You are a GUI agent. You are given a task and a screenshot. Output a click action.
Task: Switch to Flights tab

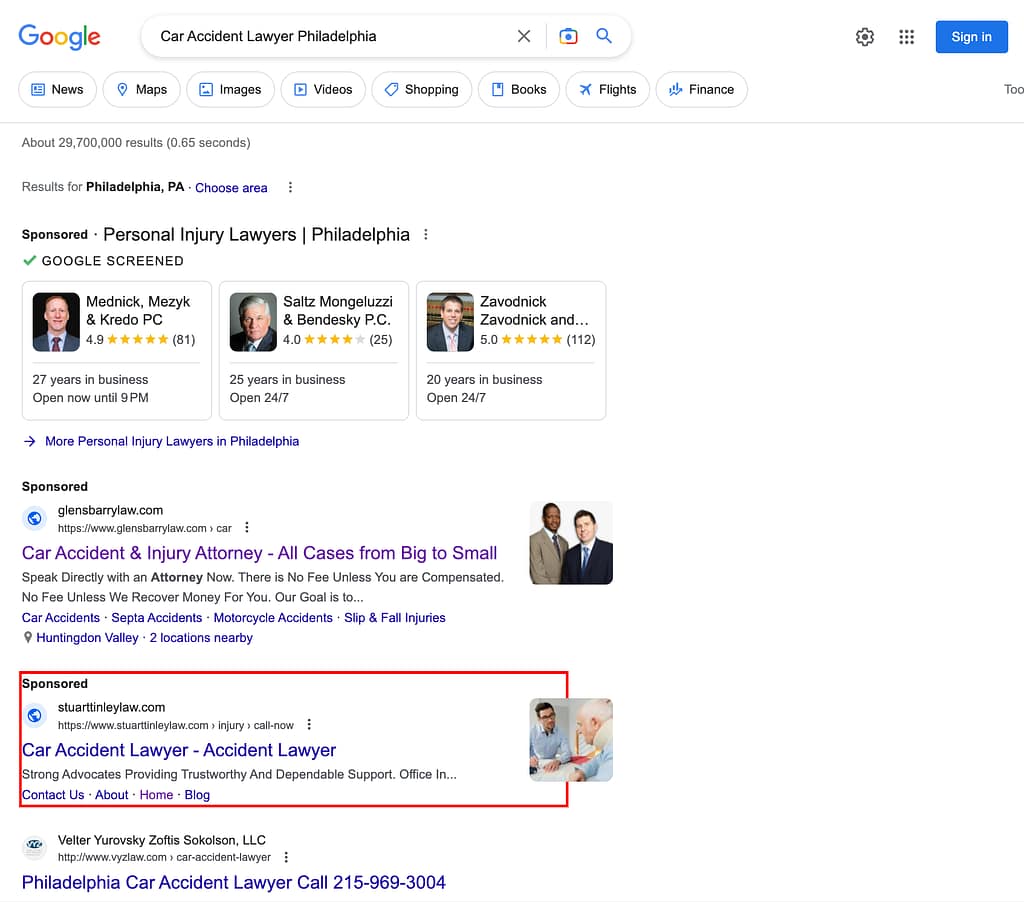(607, 89)
